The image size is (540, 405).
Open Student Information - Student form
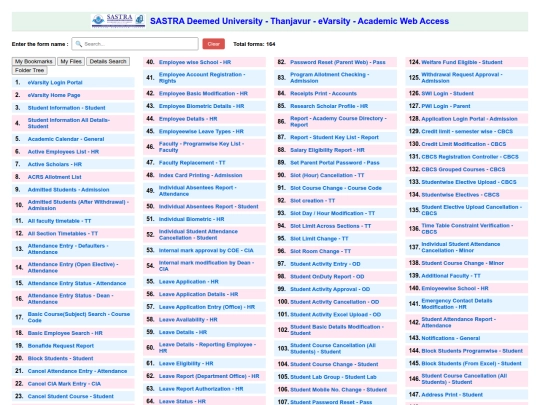click(x=66, y=108)
